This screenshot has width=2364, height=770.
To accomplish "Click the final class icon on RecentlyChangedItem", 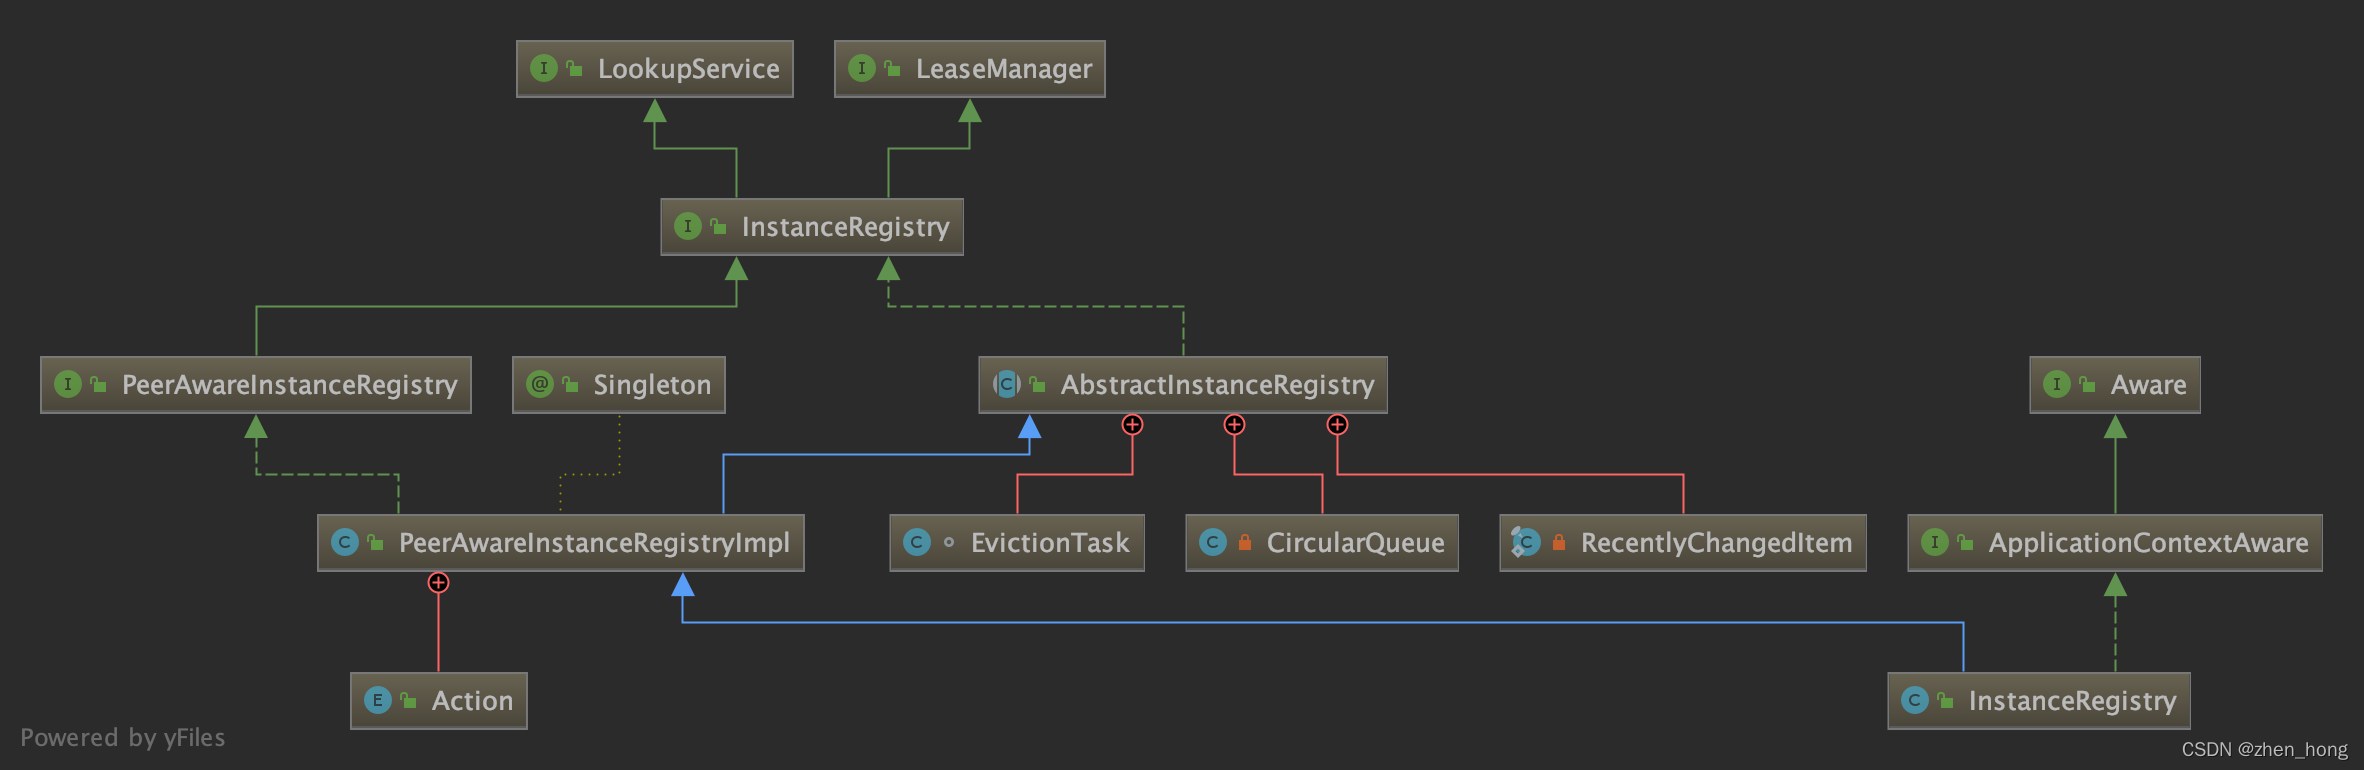I will [1526, 542].
